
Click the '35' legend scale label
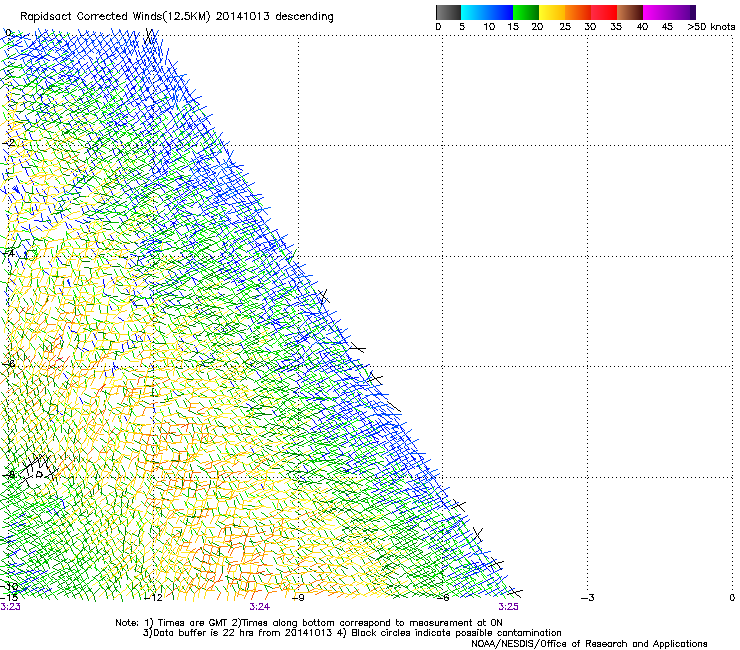pyautogui.click(x=616, y=27)
